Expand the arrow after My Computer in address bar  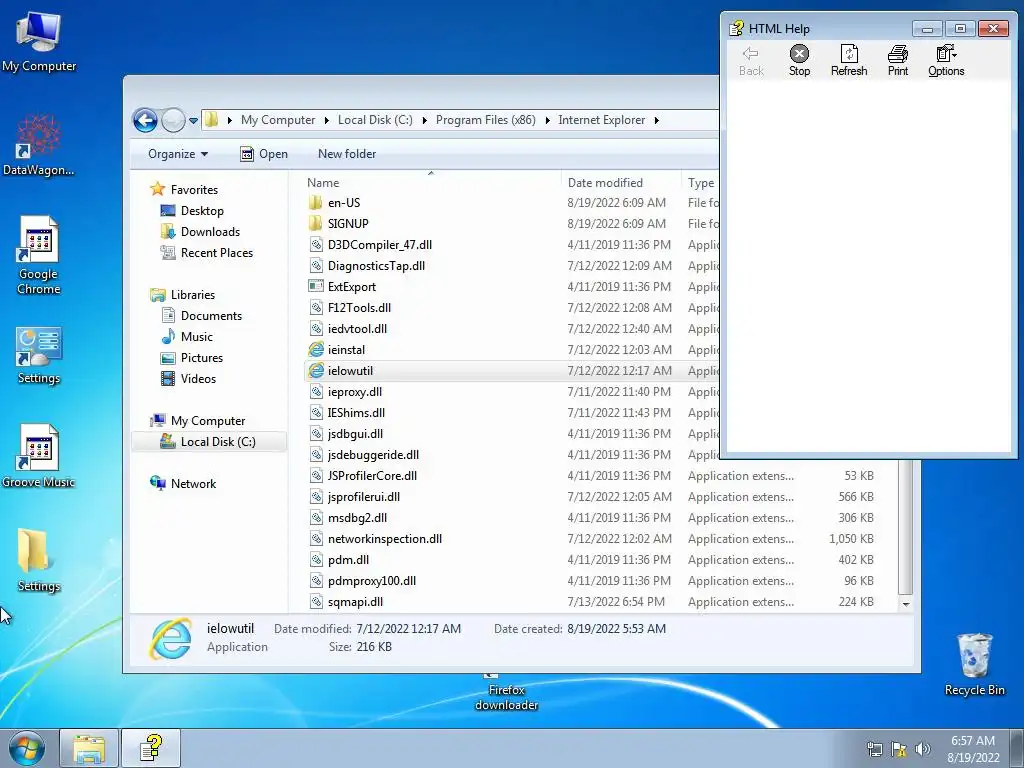pos(327,120)
